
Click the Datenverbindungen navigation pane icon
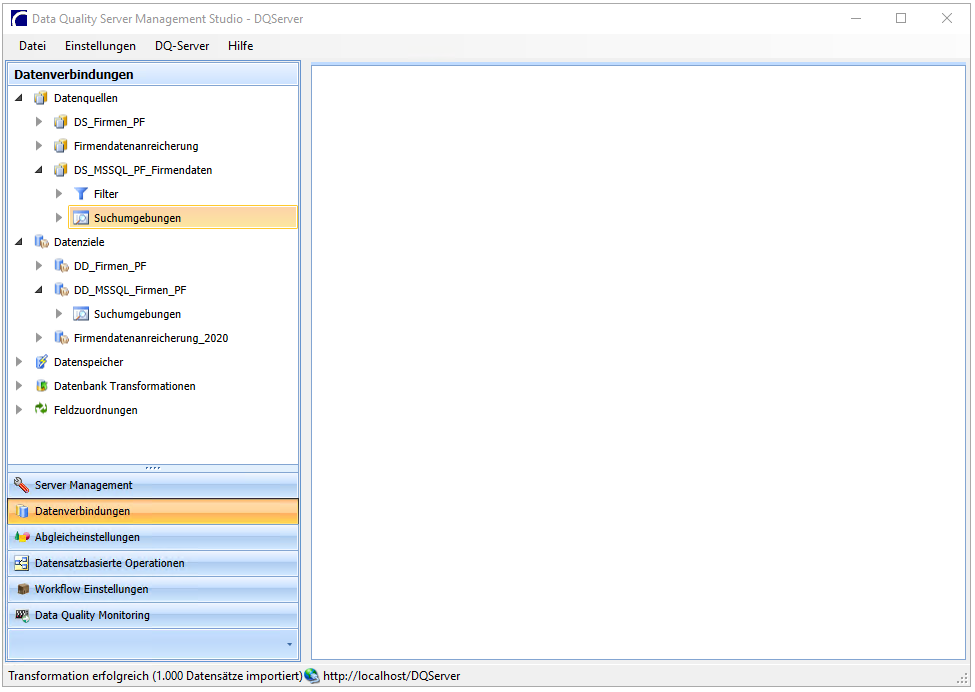coord(22,511)
